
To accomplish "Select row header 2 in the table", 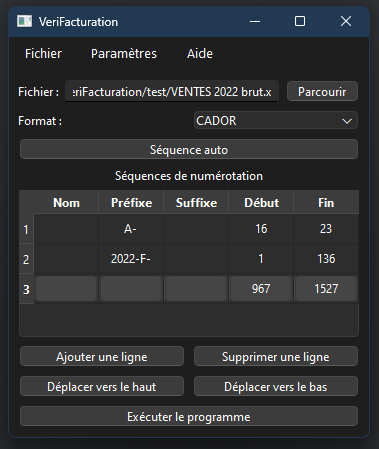I will tap(26, 259).
